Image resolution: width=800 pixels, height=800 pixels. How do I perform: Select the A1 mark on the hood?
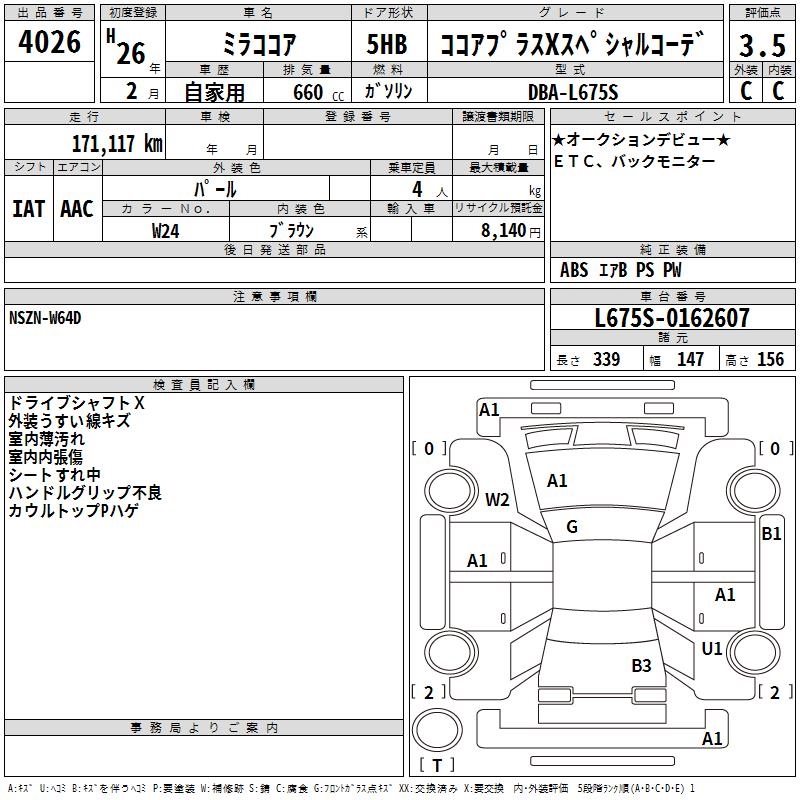(x=557, y=481)
